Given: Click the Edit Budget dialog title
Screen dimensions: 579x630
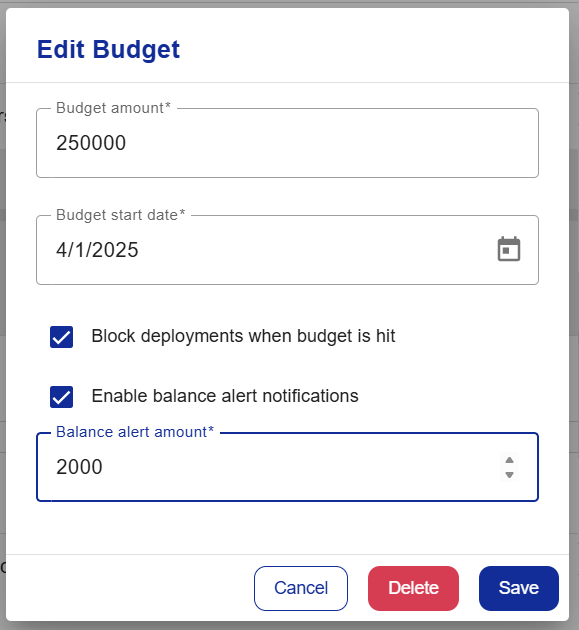Looking at the screenshot, I should tap(108, 49).
